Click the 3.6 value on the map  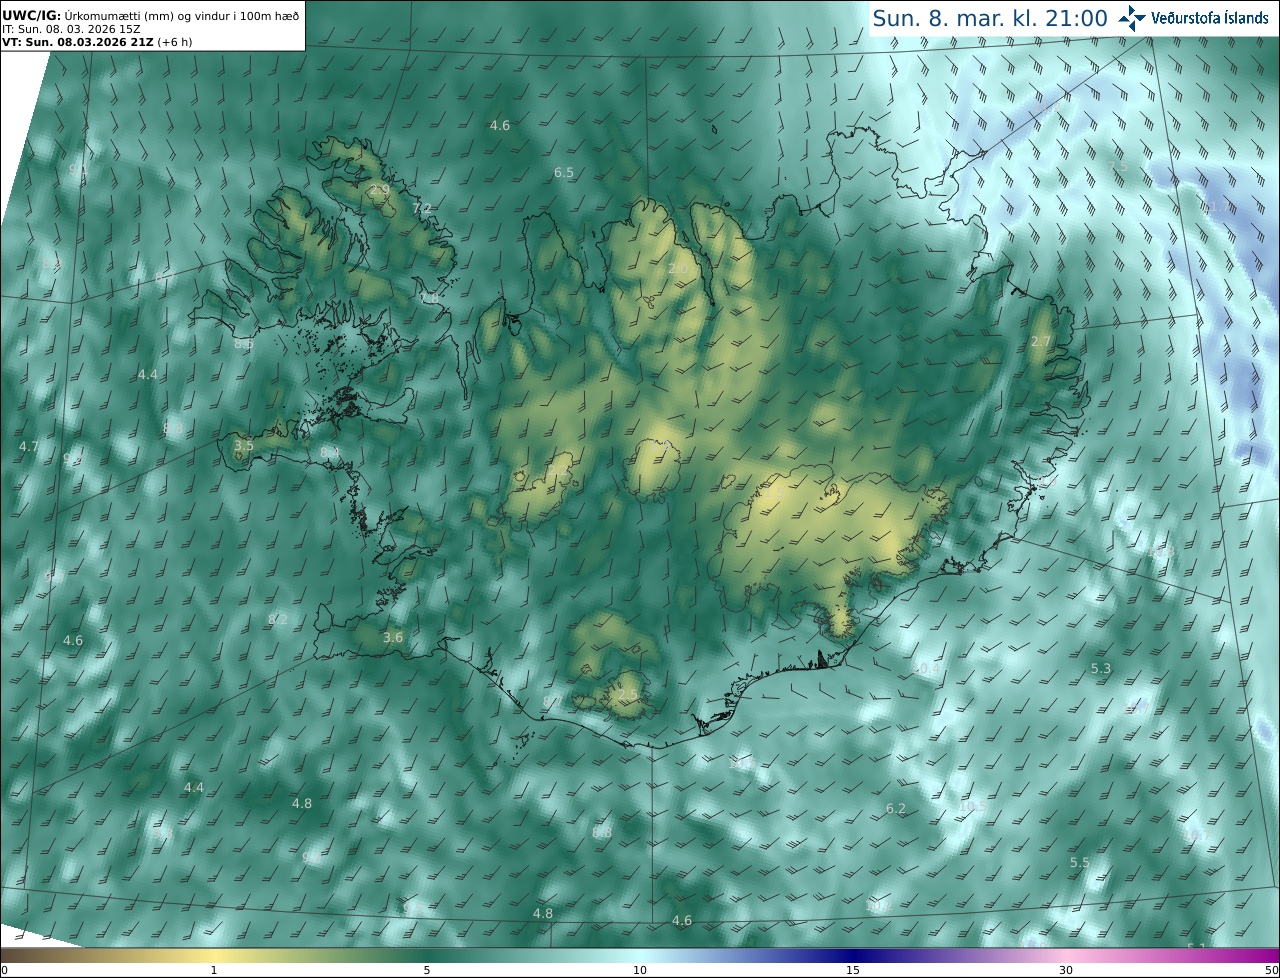(x=393, y=637)
